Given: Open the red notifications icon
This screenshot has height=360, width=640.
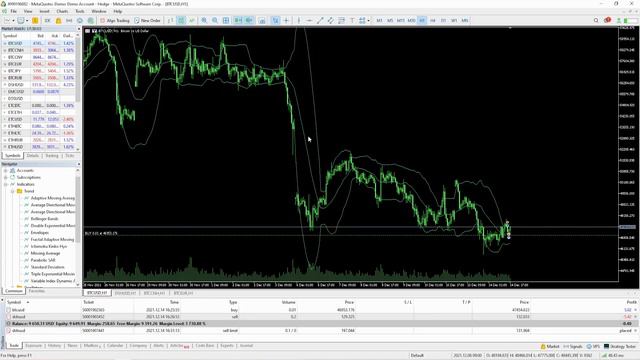Looking at the screenshot, I should (607, 20).
